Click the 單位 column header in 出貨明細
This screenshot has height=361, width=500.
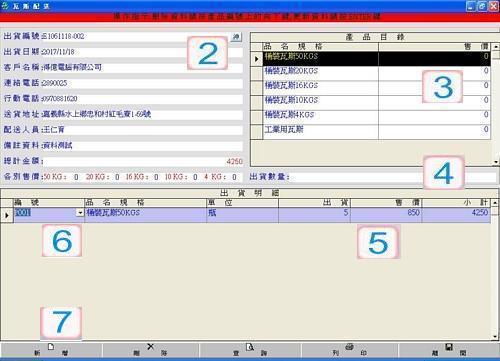click(242, 202)
